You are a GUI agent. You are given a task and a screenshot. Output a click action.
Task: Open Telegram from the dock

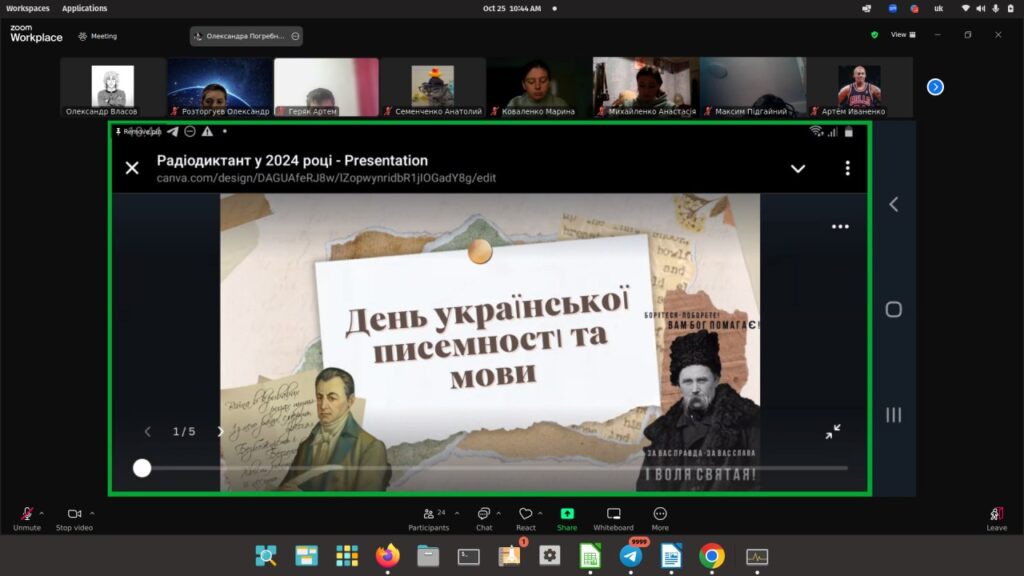(630, 556)
